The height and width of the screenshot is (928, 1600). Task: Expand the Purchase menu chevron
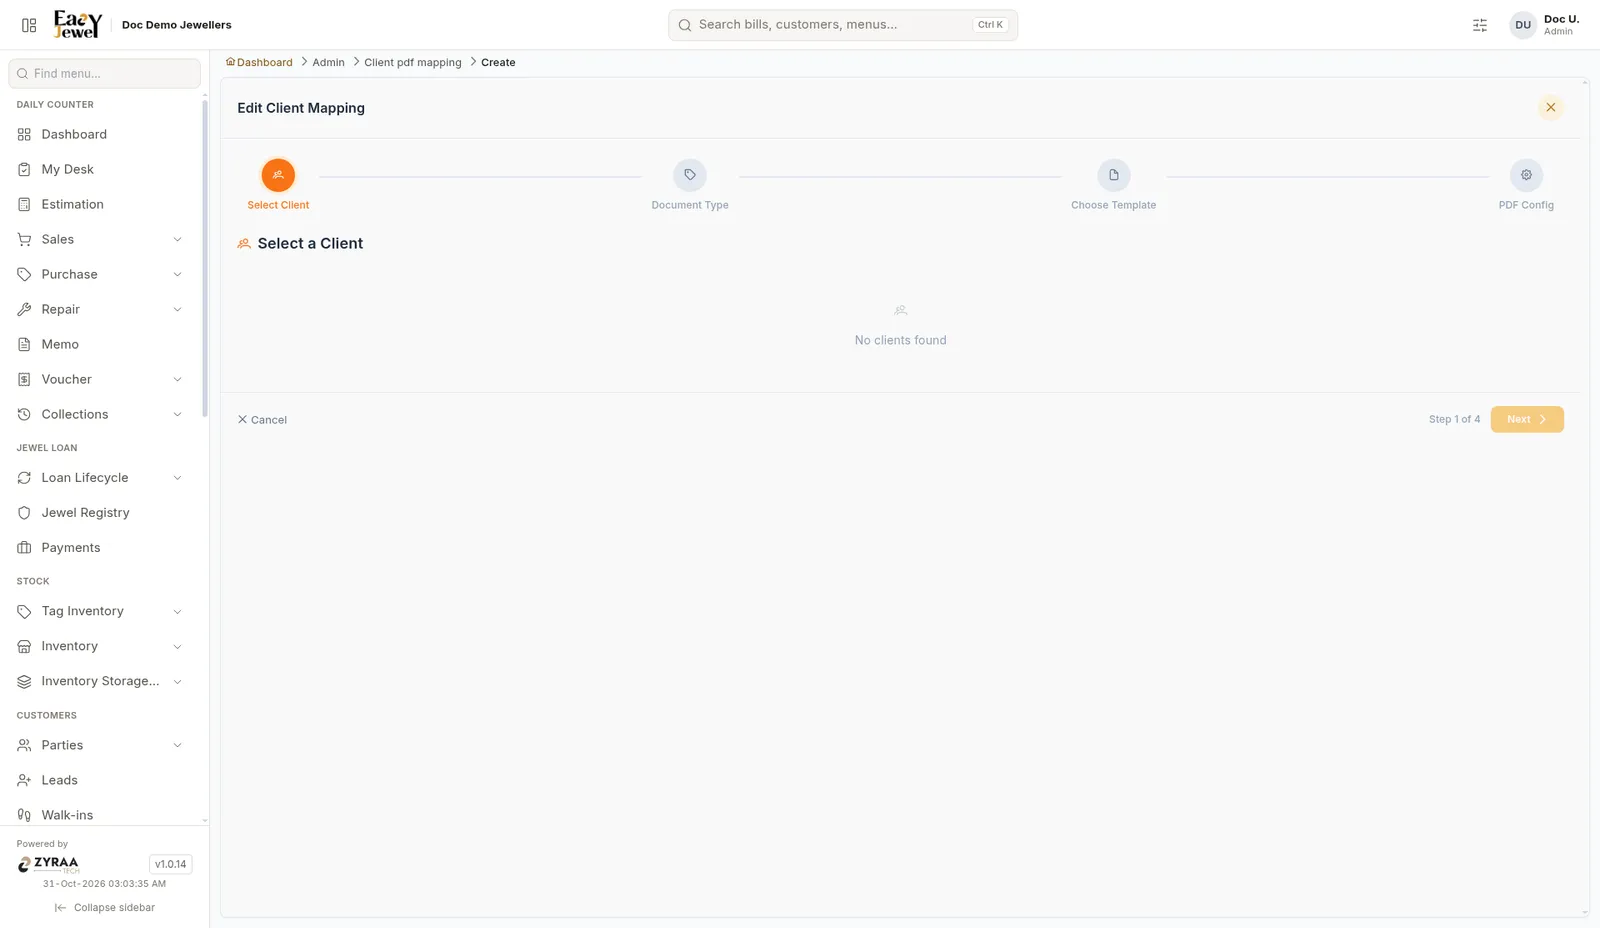pyautogui.click(x=177, y=274)
